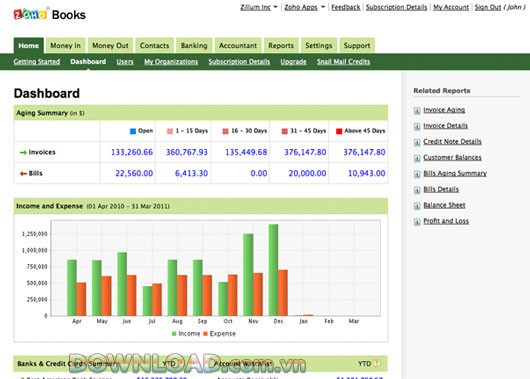Viewport: 530px width, 379px height.
Task: Open the Settings tab
Action: [319, 46]
